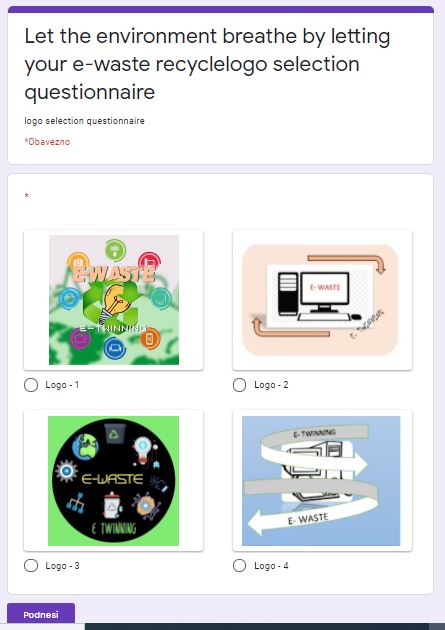Click the PC tower in Logo 2

[x=288, y=293]
